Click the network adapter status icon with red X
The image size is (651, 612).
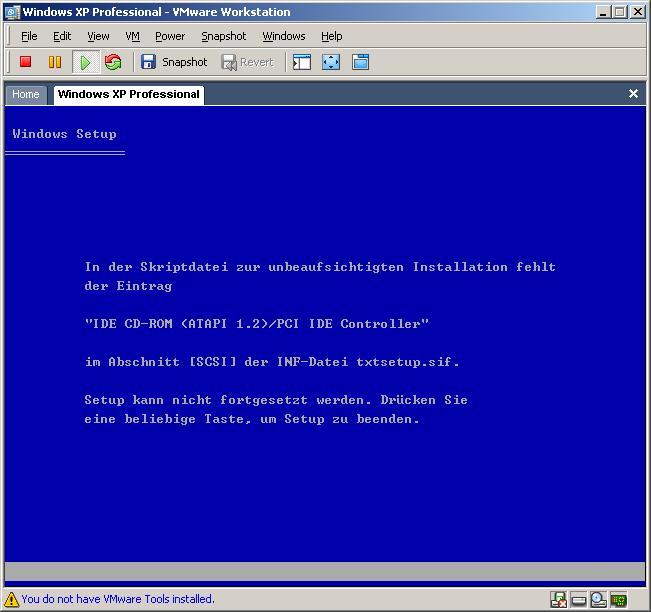point(558,600)
